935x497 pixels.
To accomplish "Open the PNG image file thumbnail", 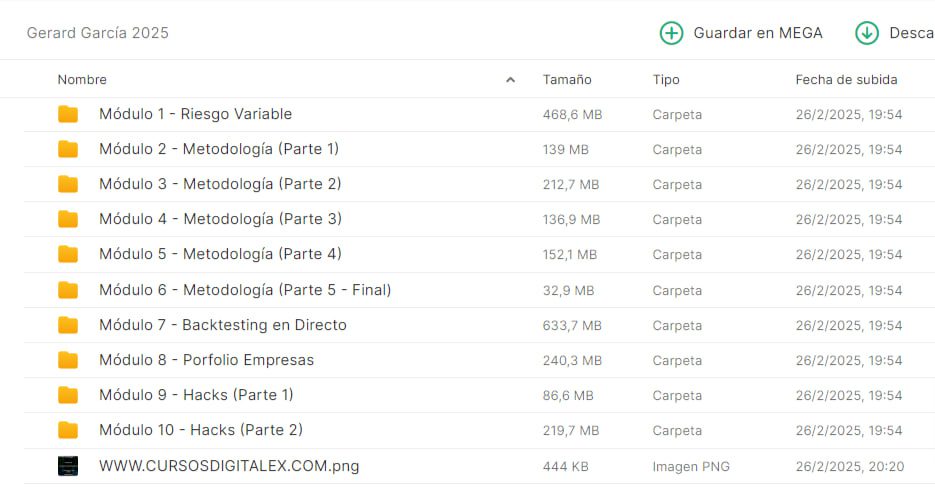I will click(x=68, y=466).
